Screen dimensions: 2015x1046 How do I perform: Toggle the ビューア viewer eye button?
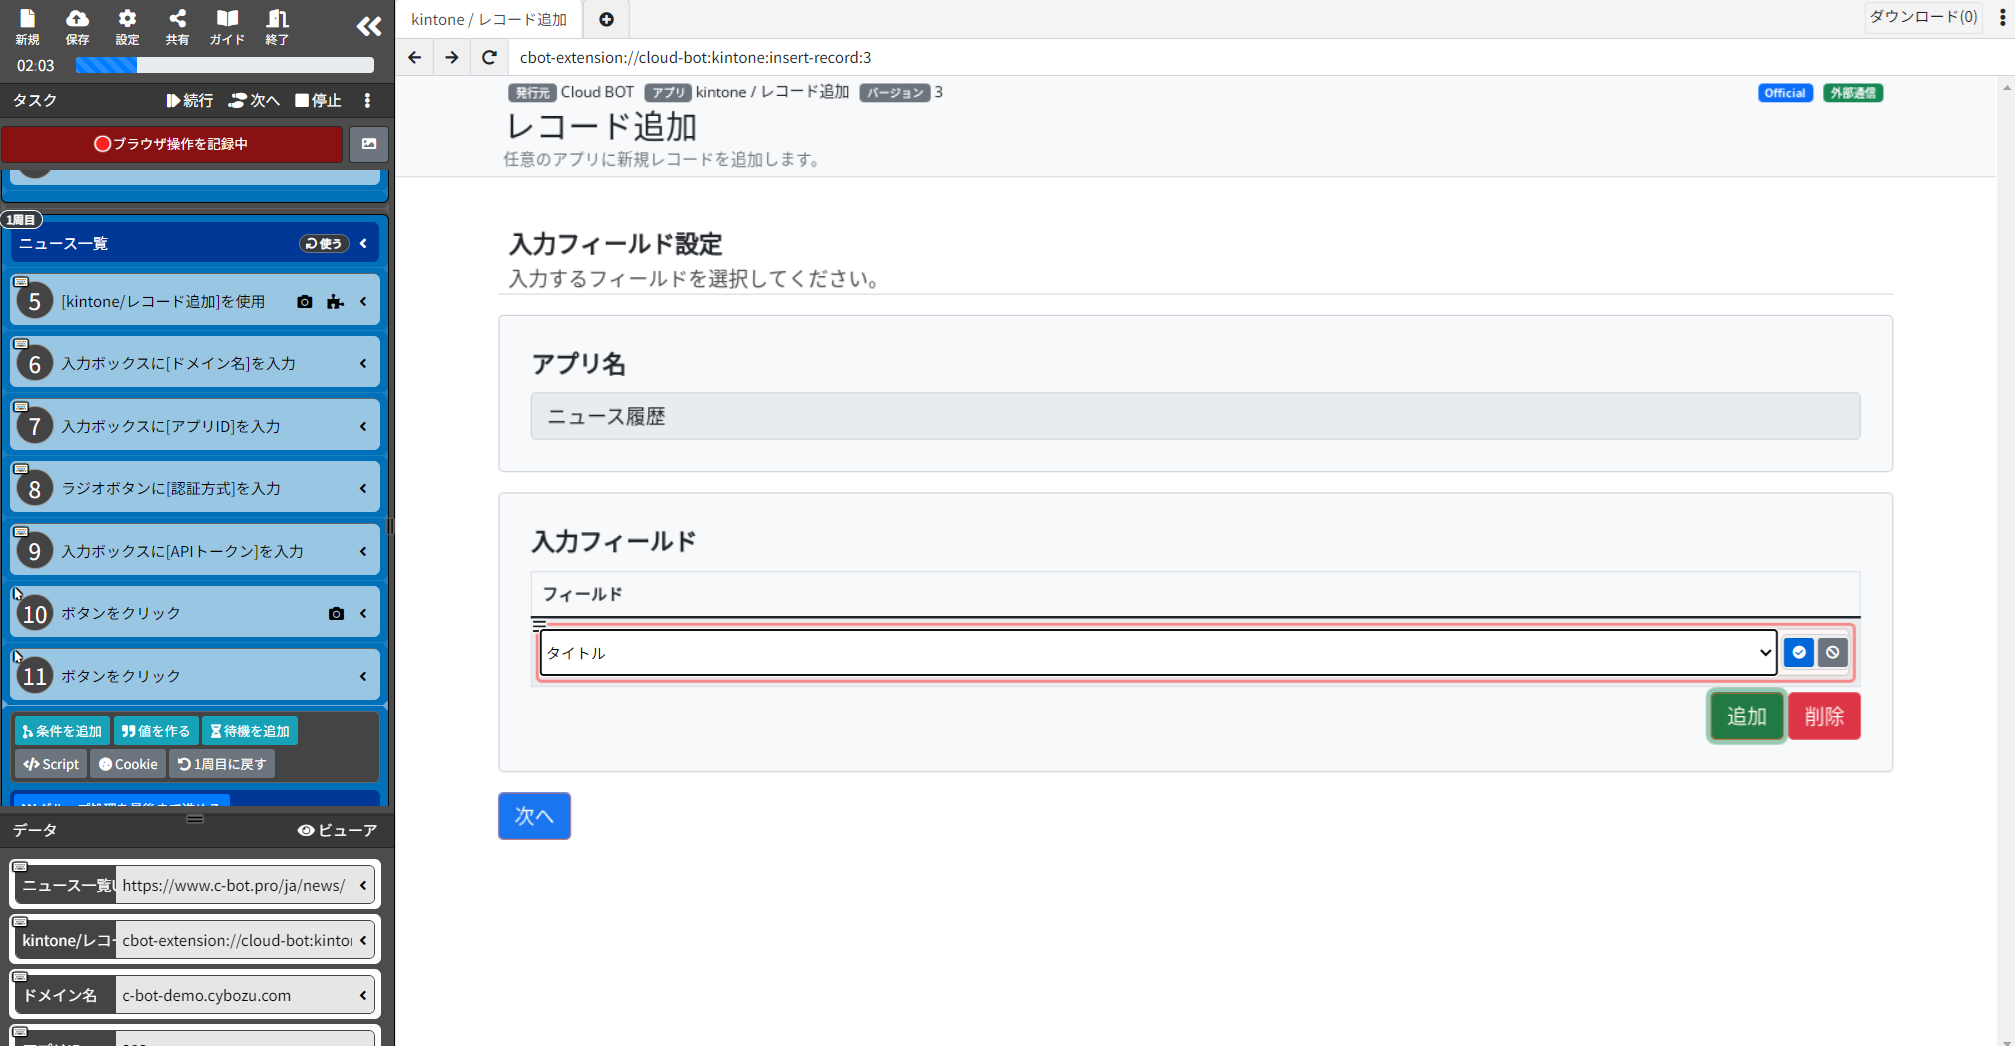tap(337, 830)
